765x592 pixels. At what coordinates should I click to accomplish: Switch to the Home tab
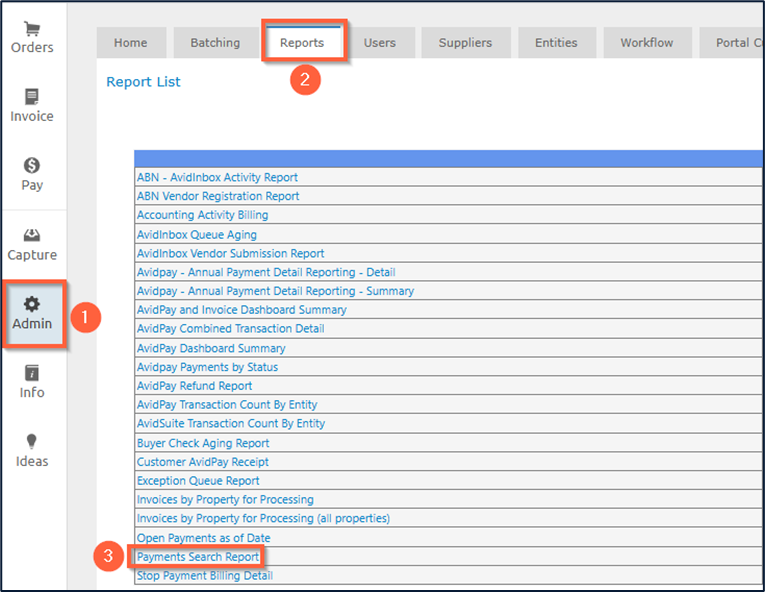click(x=130, y=43)
